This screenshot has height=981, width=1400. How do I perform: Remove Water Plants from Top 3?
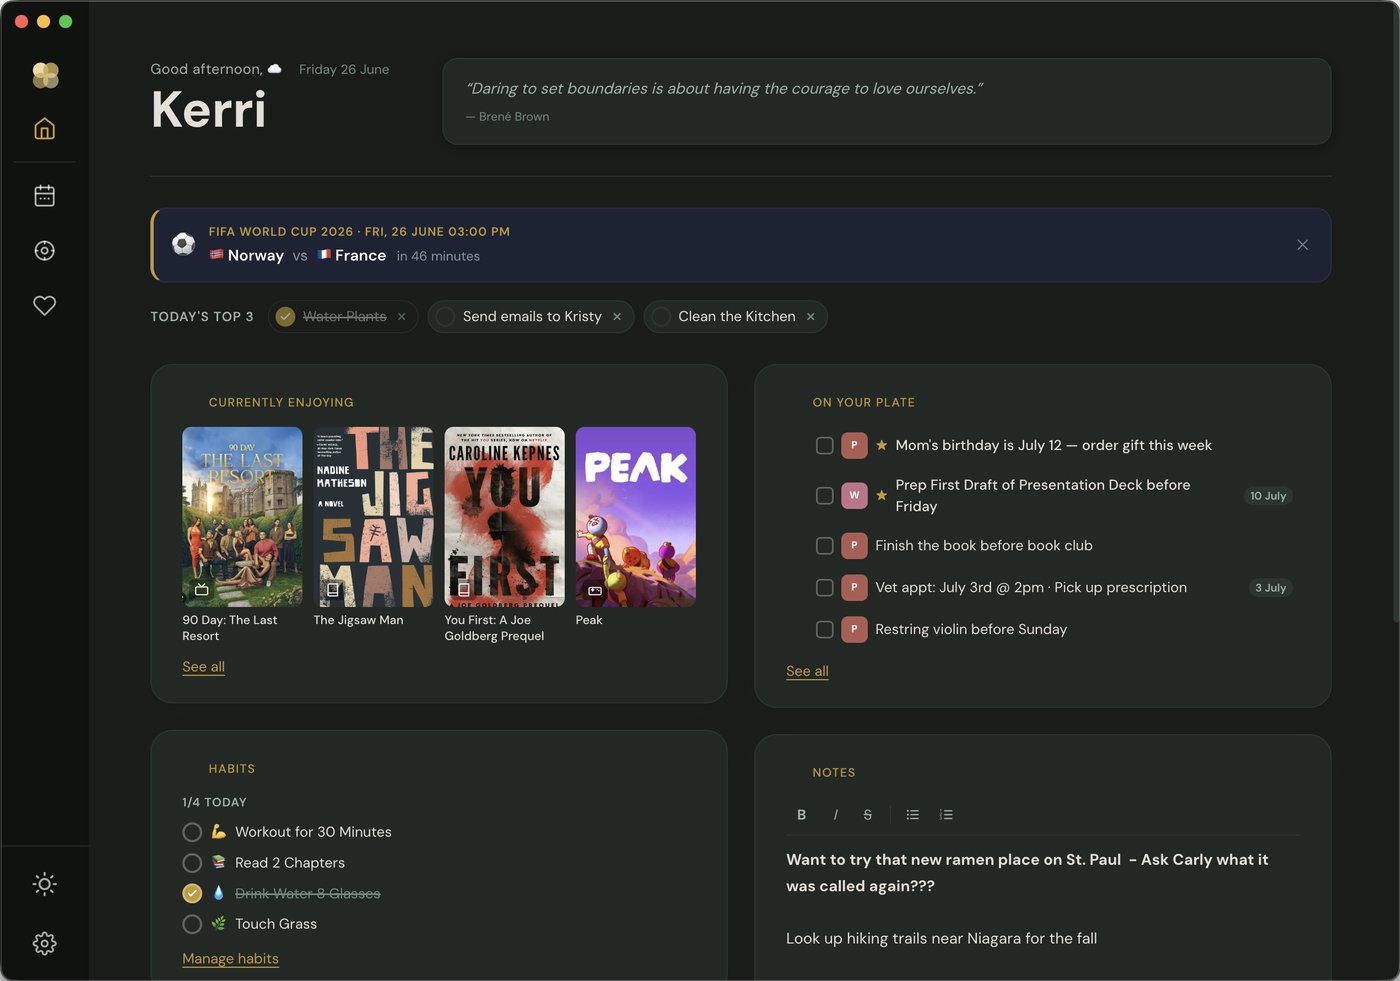pyautogui.click(x=402, y=317)
